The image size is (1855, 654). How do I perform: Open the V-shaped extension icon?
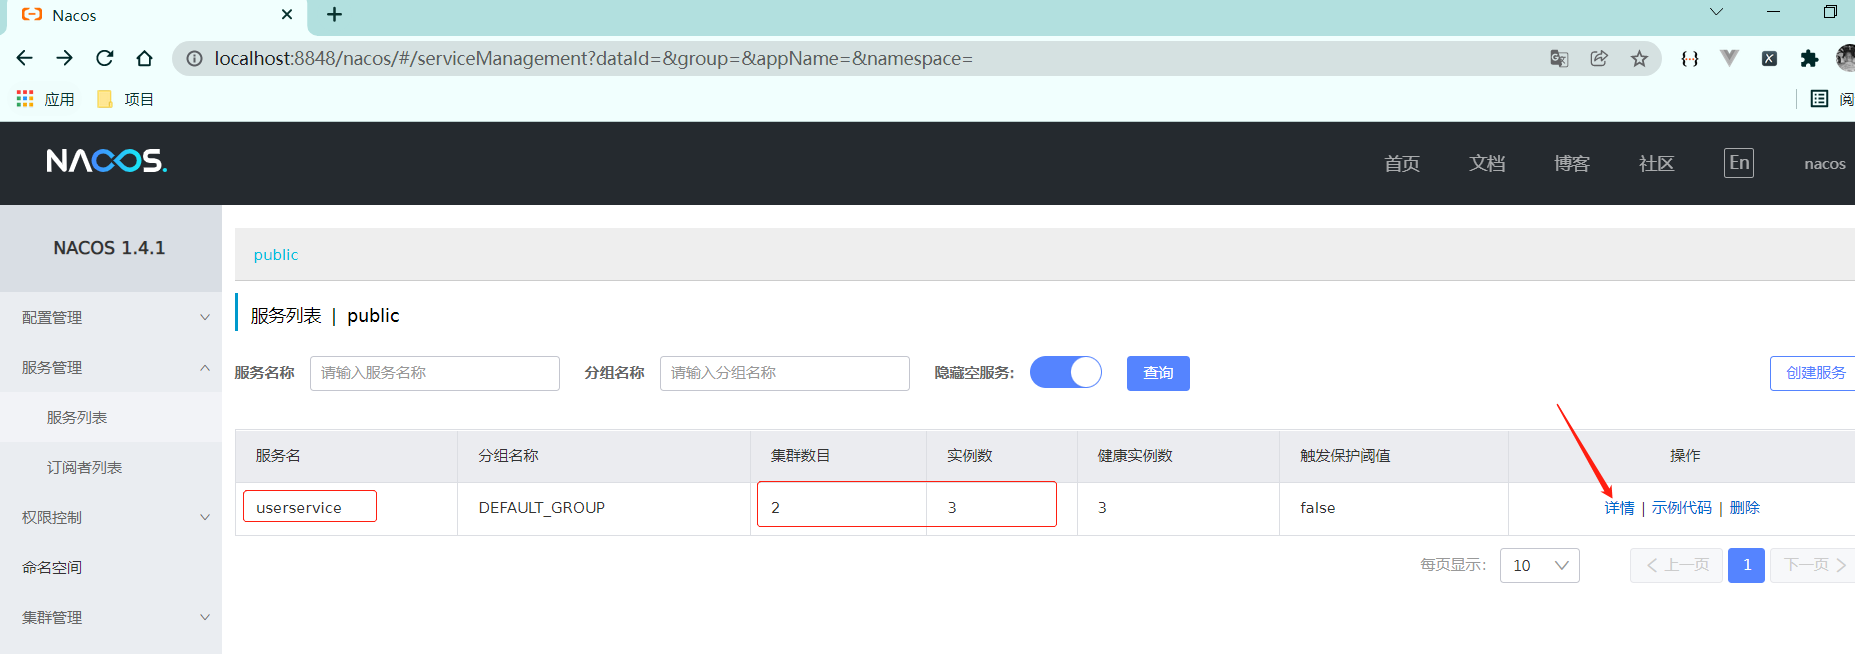coord(1729,58)
